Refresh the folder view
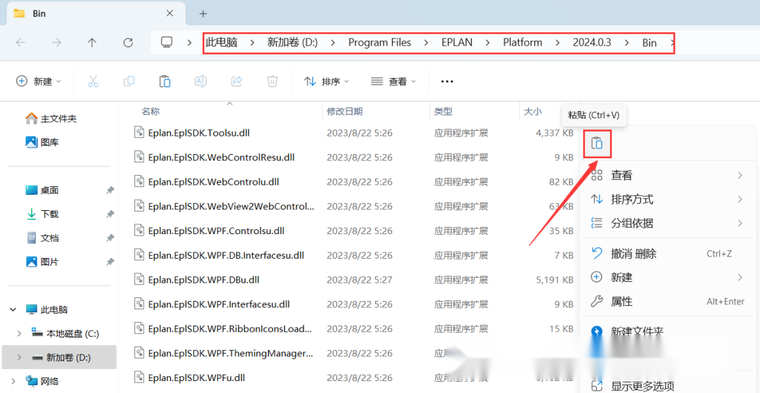The height and width of the screenshot is (393, 760). coord(128,43)
